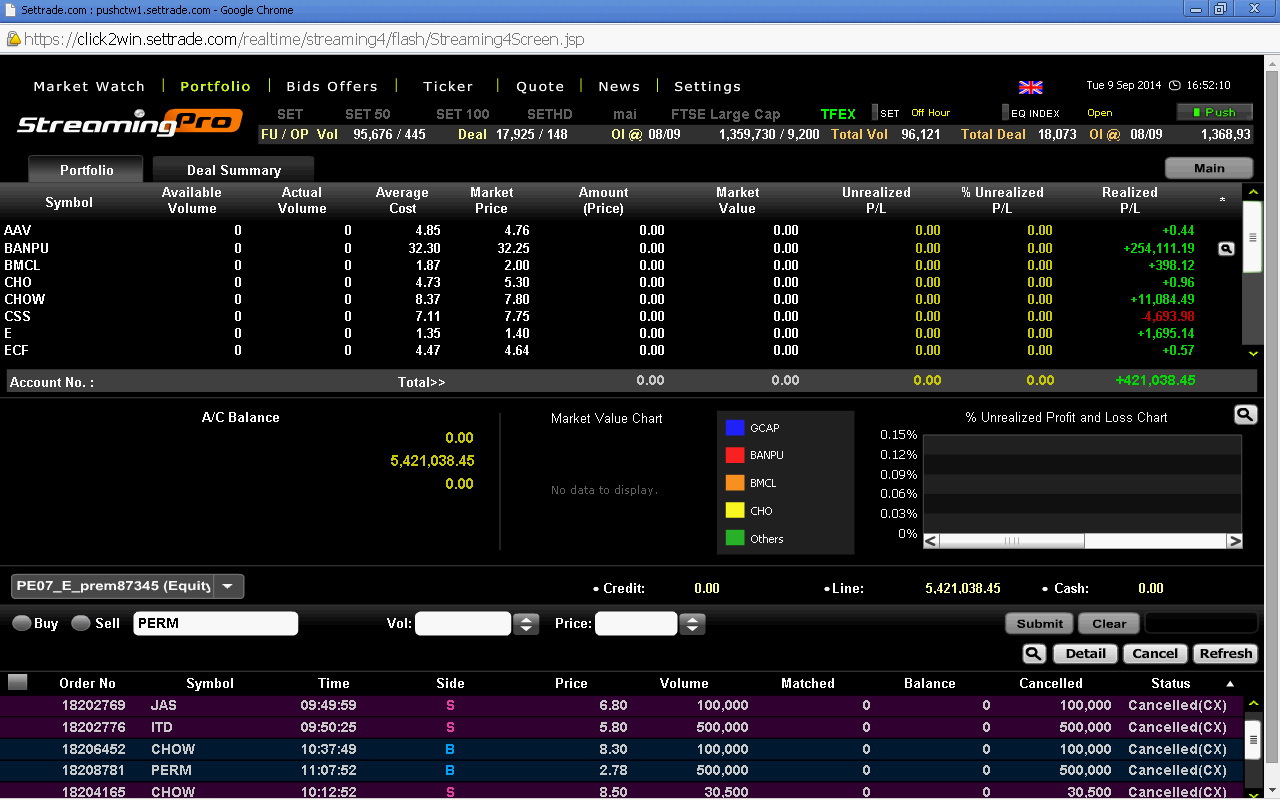
Task: Focus the Price input field
Action: tap(636, 623)
